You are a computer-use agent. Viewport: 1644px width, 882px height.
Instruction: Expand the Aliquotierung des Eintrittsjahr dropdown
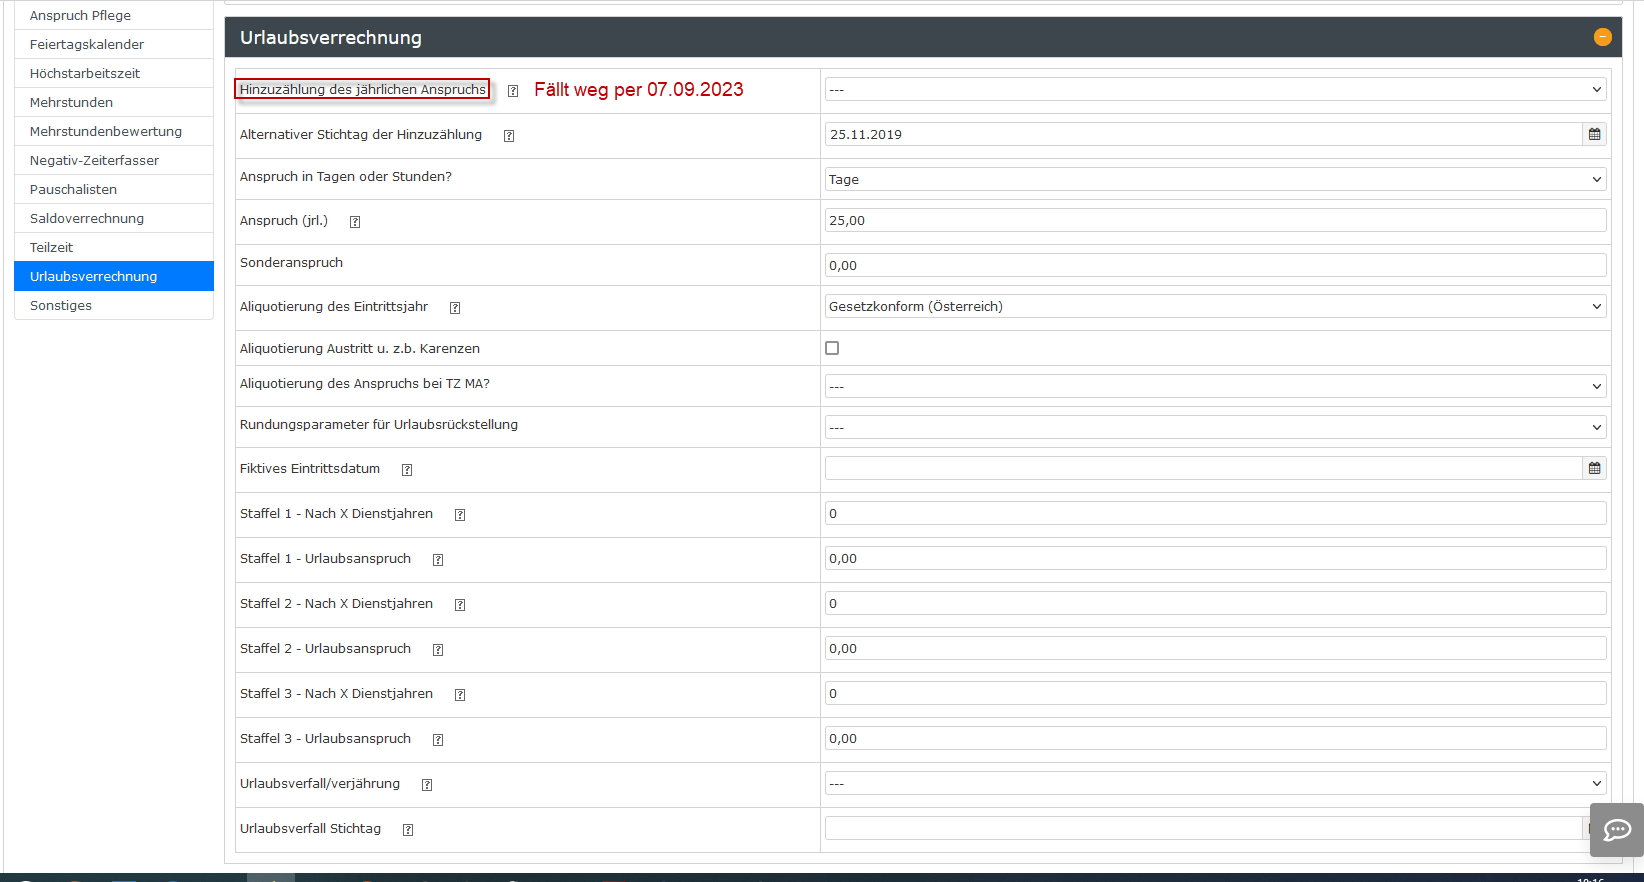[1215, 306]
